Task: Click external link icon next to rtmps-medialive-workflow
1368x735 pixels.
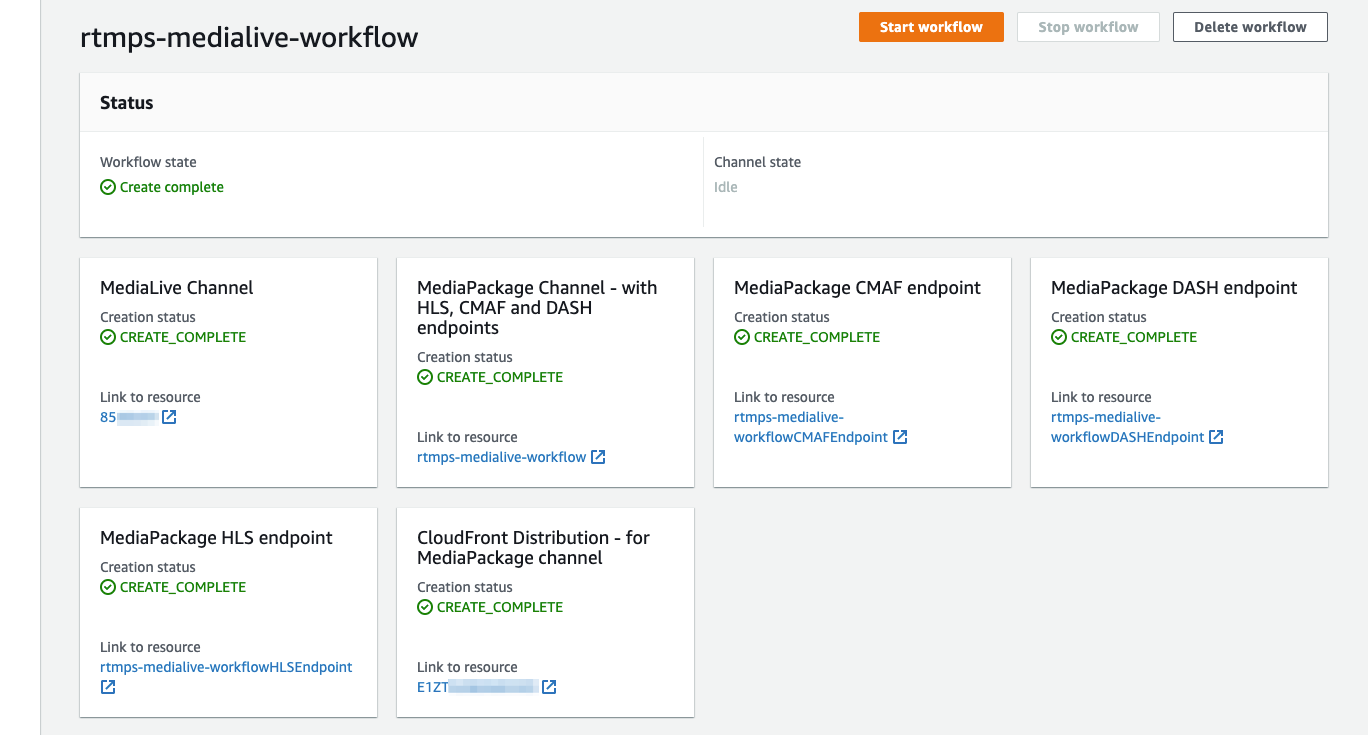Action: (x=598, y=457)
